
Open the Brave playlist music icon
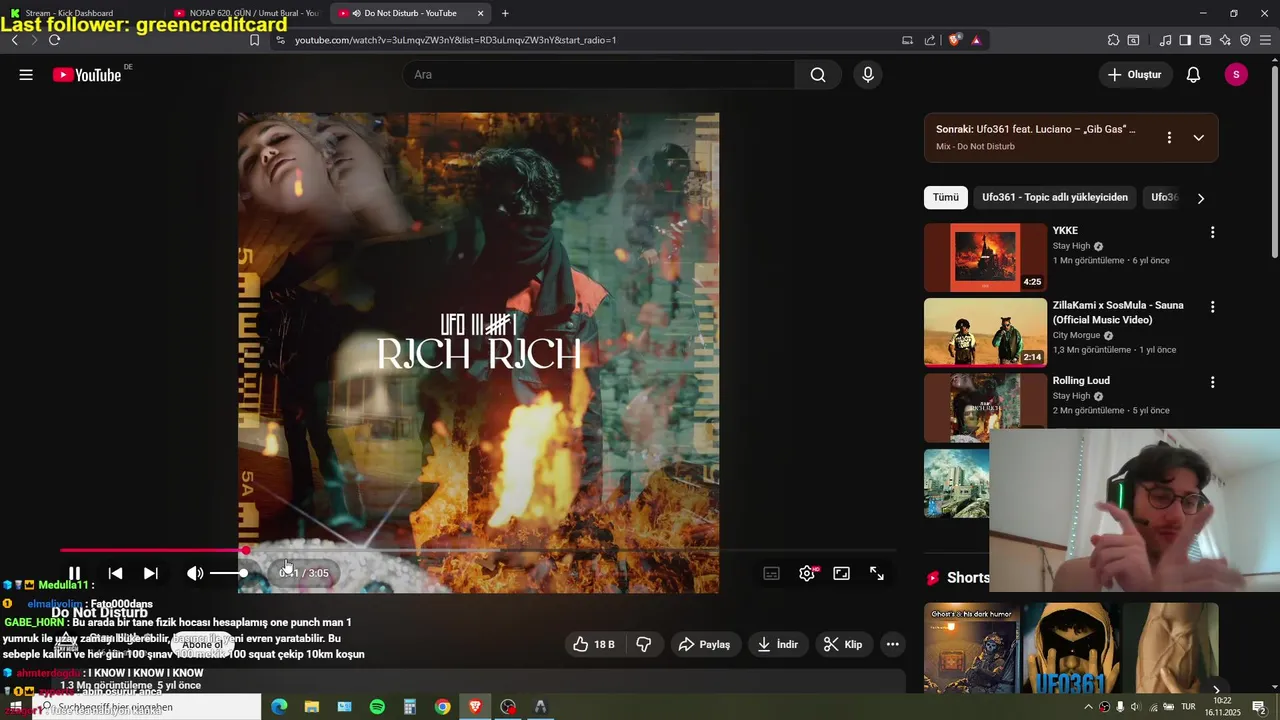[x=1165, y=40]
